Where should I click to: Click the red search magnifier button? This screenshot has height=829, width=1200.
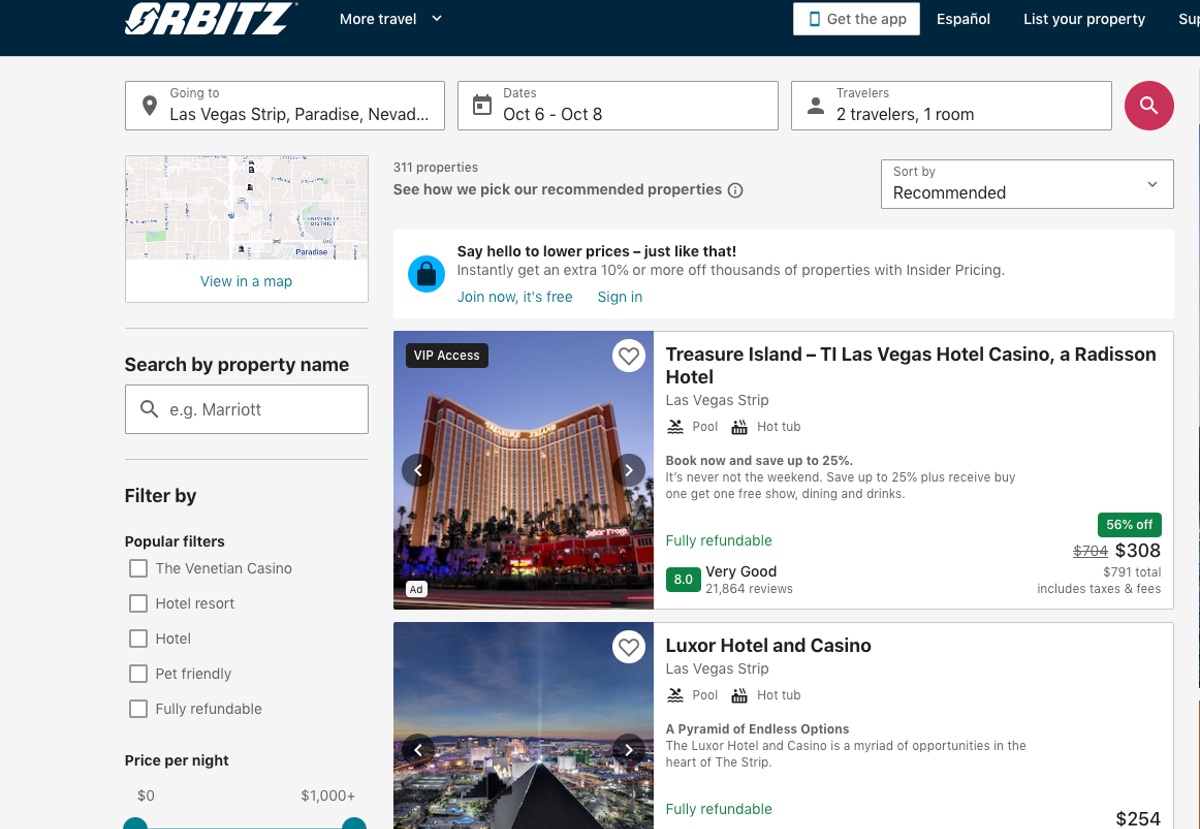(x=1149, y=106)
